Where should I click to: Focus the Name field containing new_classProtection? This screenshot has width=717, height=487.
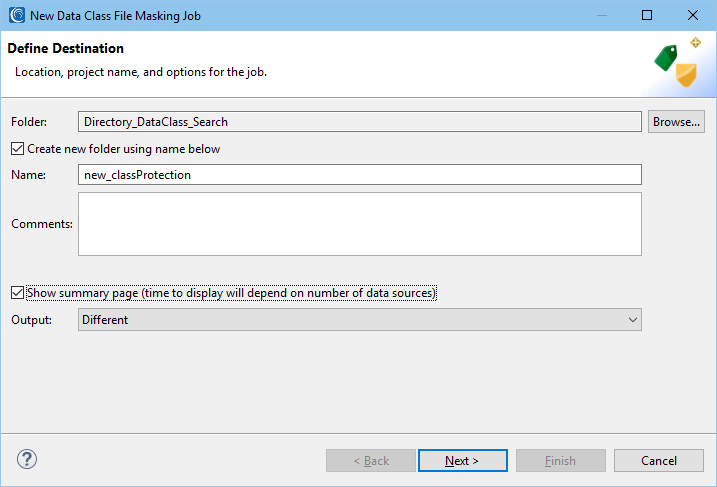click(x=360, y=175)
